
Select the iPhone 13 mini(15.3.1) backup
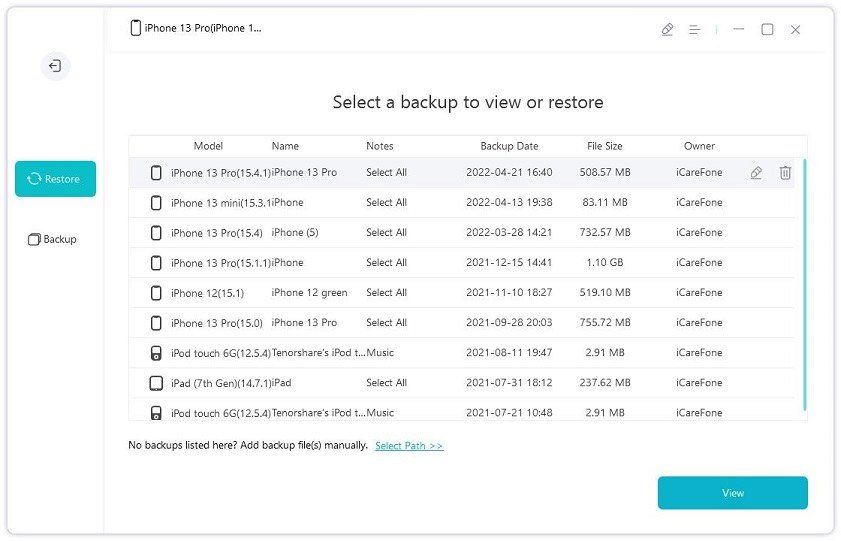(461, 203)
